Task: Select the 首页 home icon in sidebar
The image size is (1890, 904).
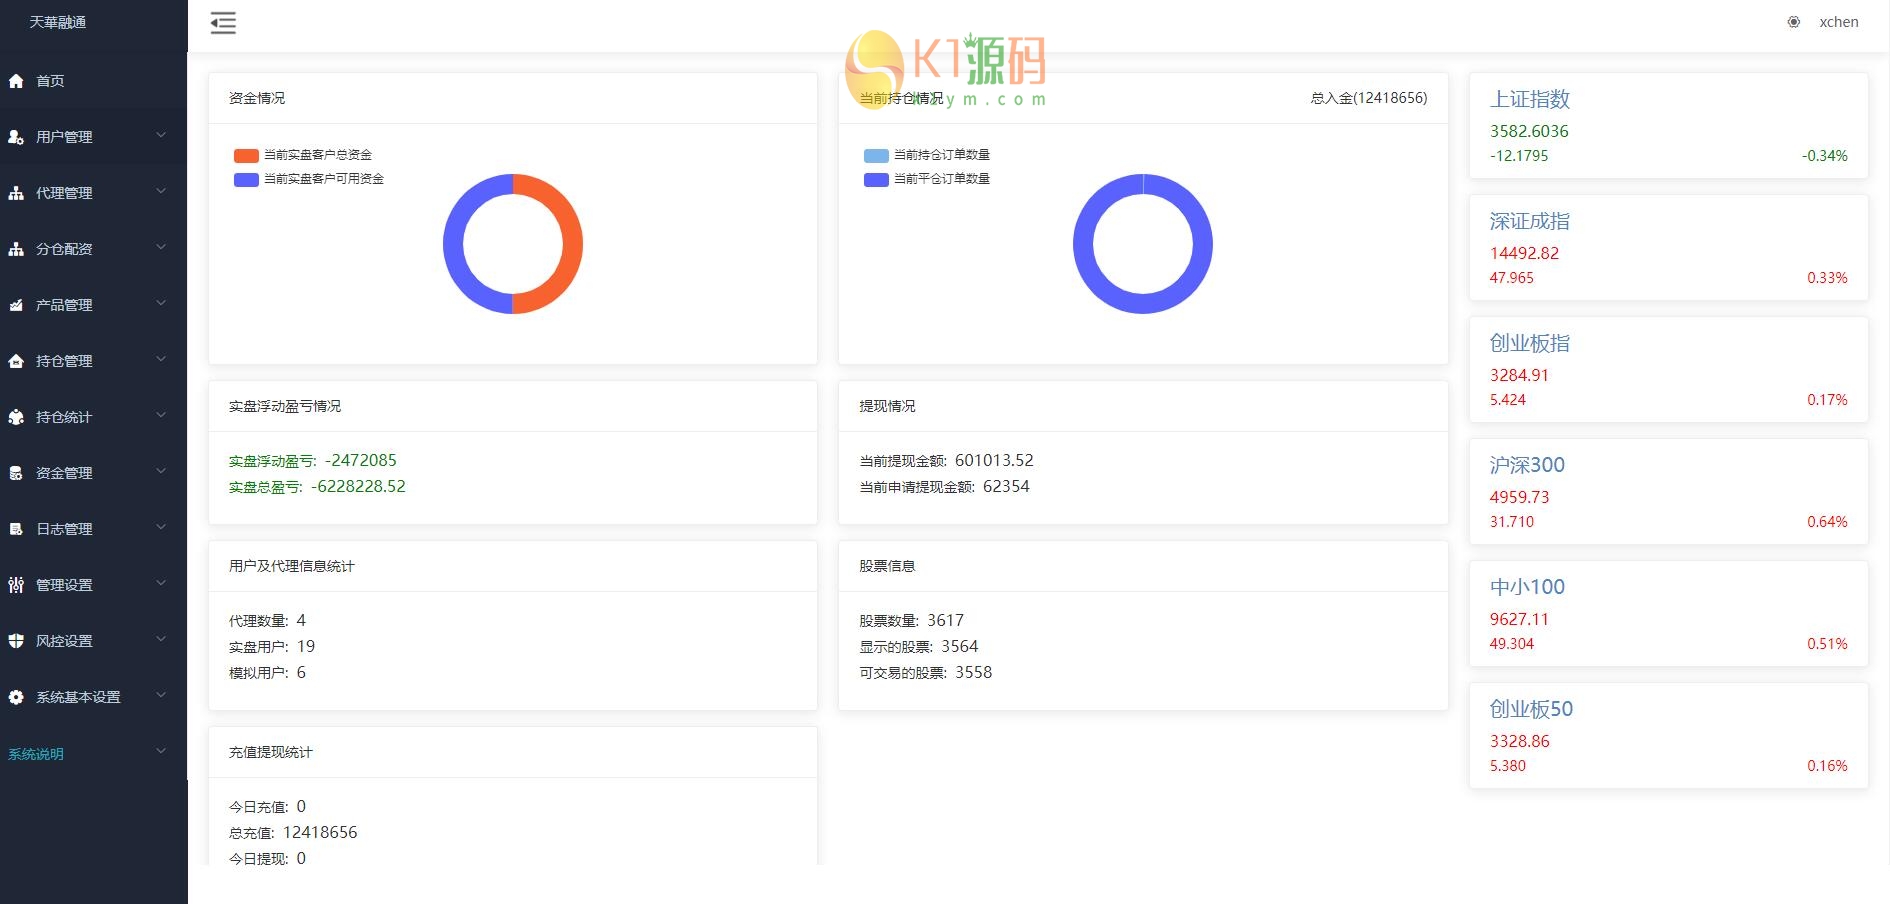Action: point(16,81)
